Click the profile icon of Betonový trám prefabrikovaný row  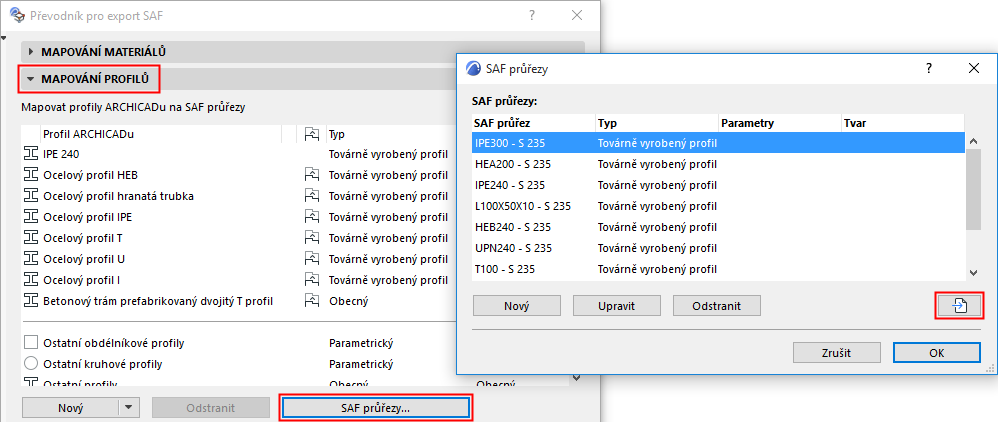coord(31,300)
